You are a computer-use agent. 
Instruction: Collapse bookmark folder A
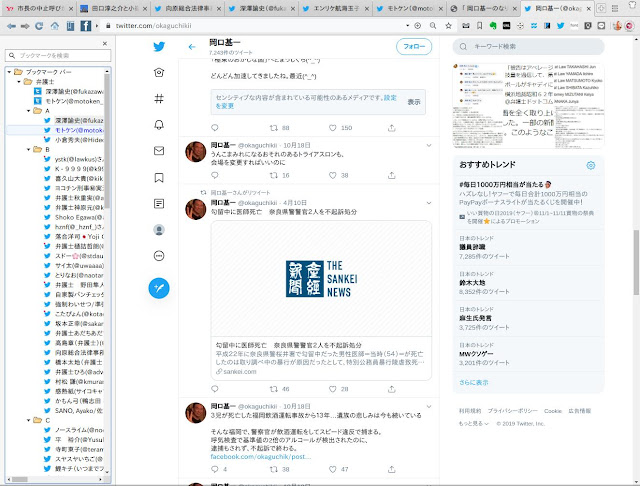click(29, 111)
